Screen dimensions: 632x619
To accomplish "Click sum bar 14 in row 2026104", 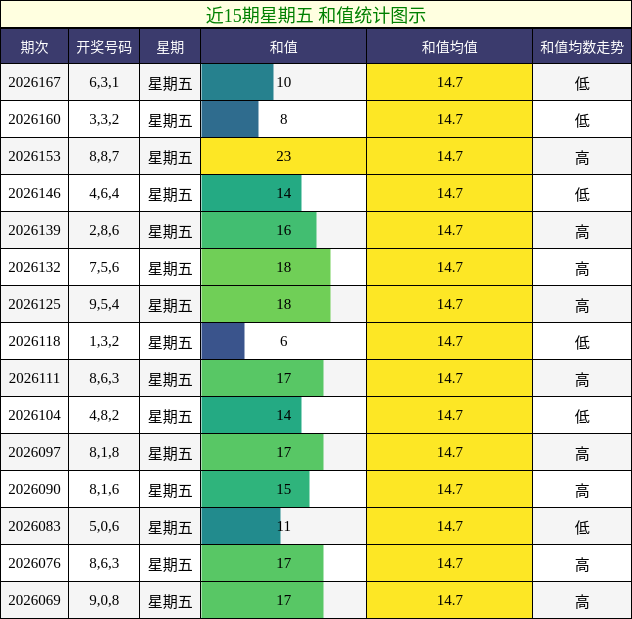I will [x=252, y=415].
